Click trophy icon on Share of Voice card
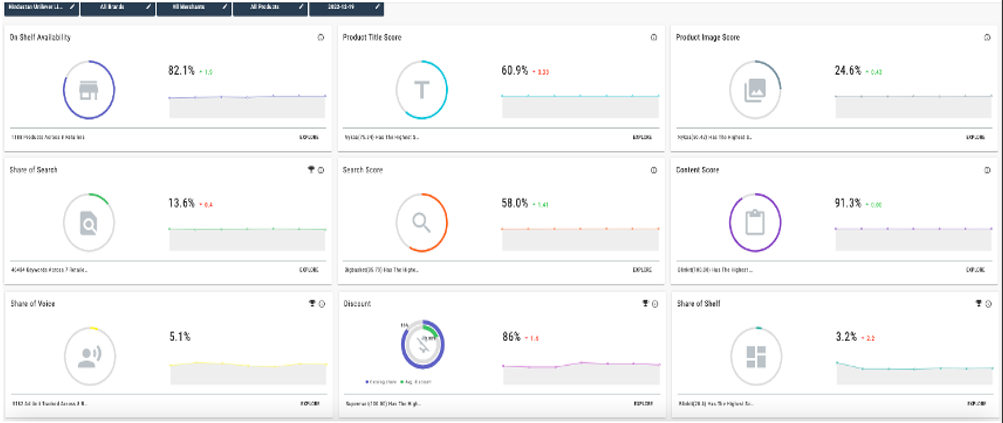Viewport: 1003px width, 423px height. click(312, 303)
